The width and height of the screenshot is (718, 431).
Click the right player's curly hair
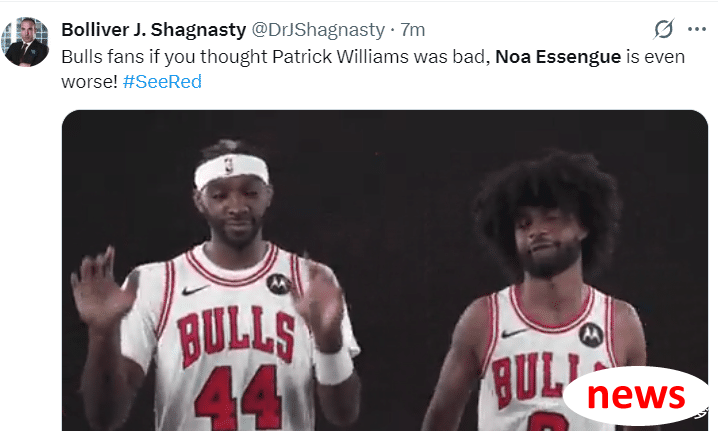tap(549, 192)
